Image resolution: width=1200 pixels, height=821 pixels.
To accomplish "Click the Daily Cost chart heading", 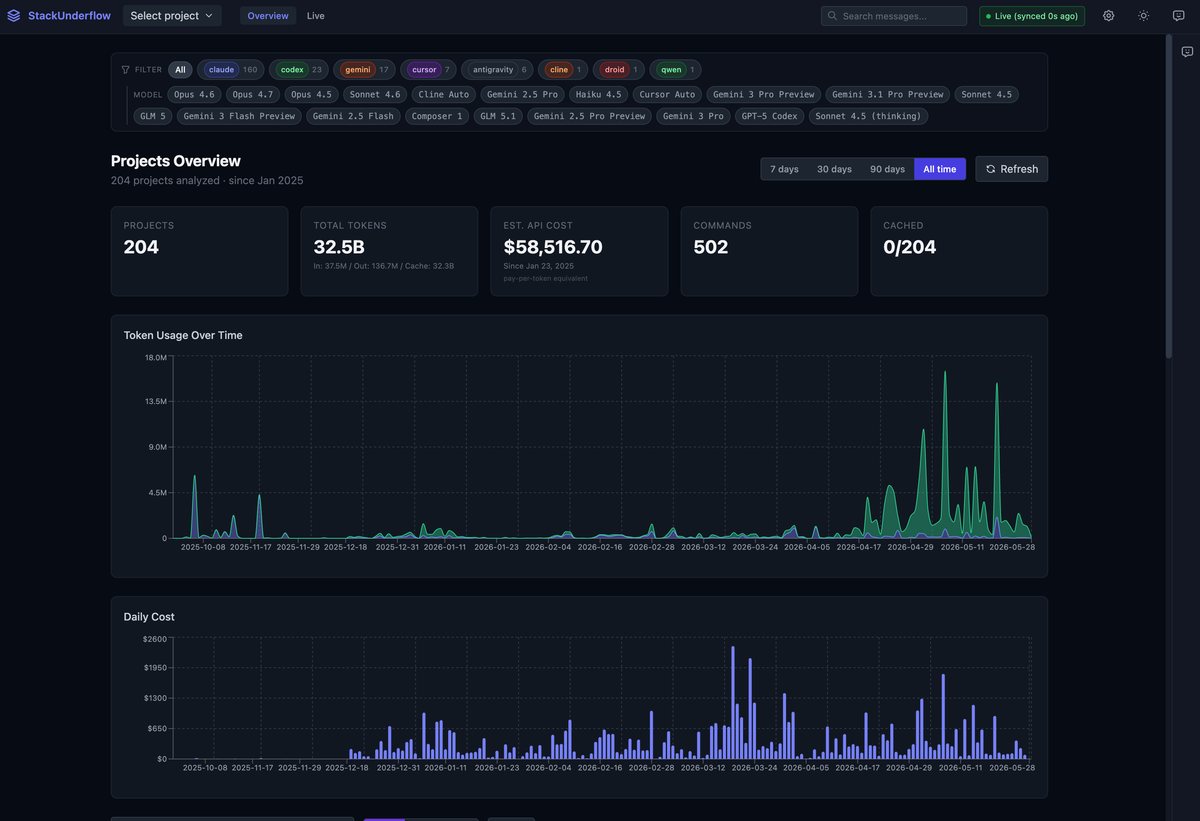I will (x=149, y=616).
